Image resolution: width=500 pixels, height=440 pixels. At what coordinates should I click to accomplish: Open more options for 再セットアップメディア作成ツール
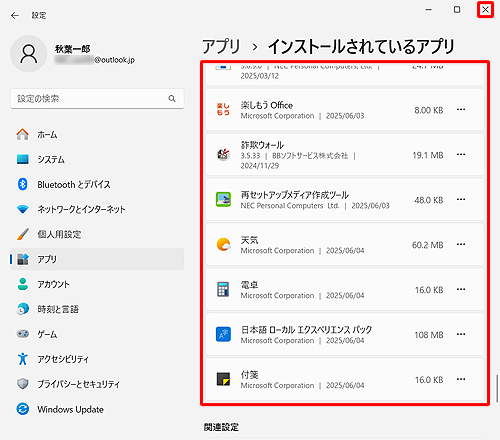pyautogui.click(x=461, y=199)
